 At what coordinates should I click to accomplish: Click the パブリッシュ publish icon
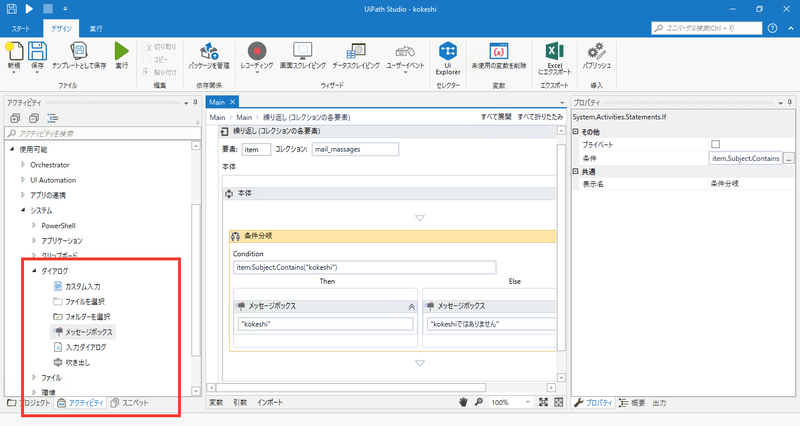(596, 56)
